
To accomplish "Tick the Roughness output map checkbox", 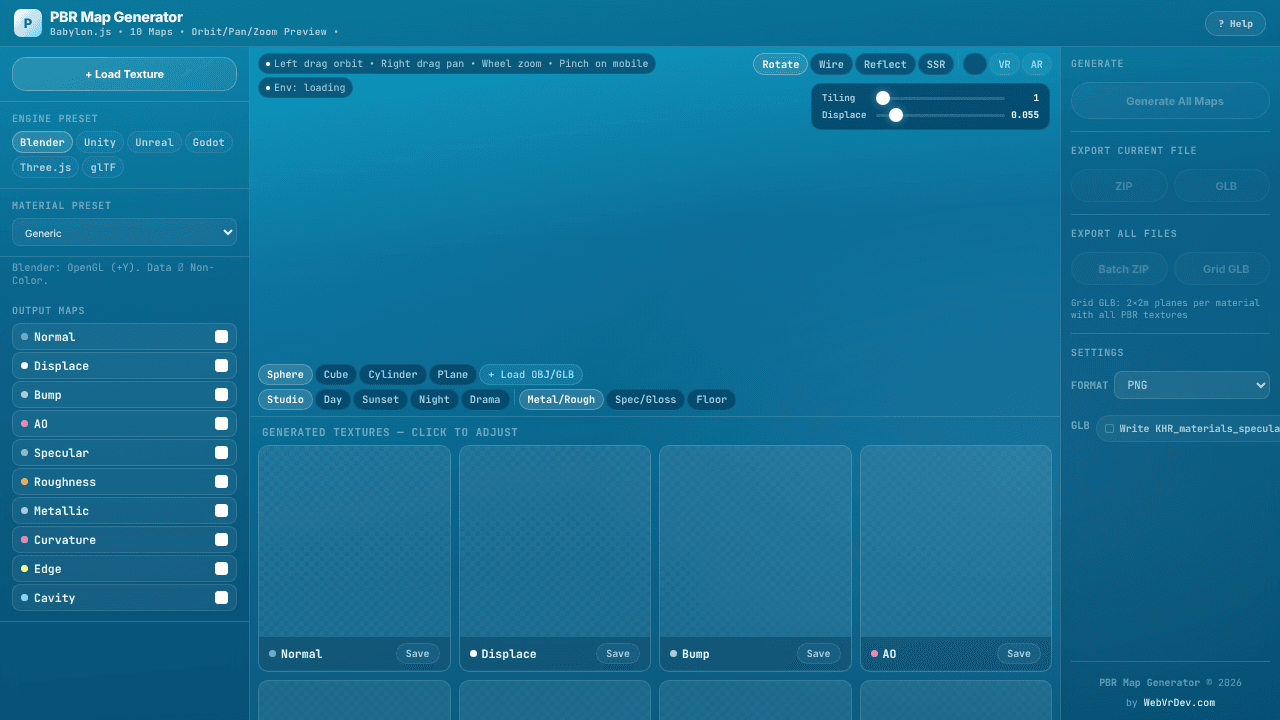I will (221, 482).
